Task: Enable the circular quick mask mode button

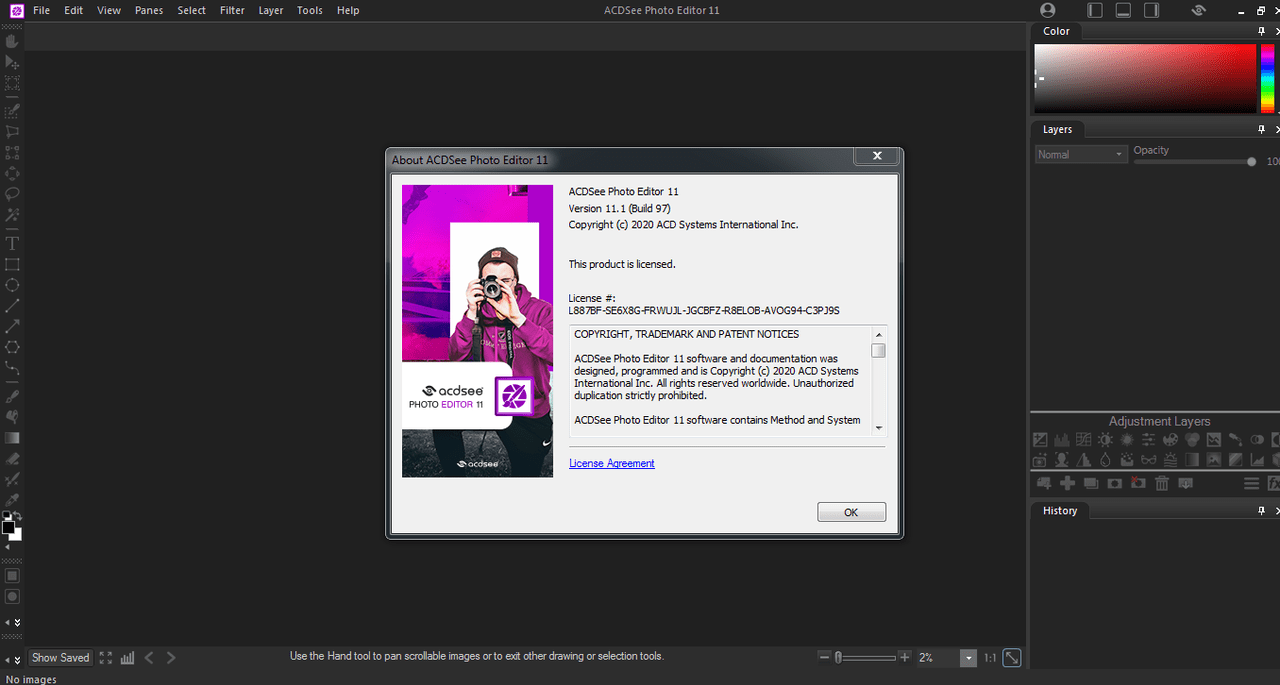Action: (x=12, y=596)
